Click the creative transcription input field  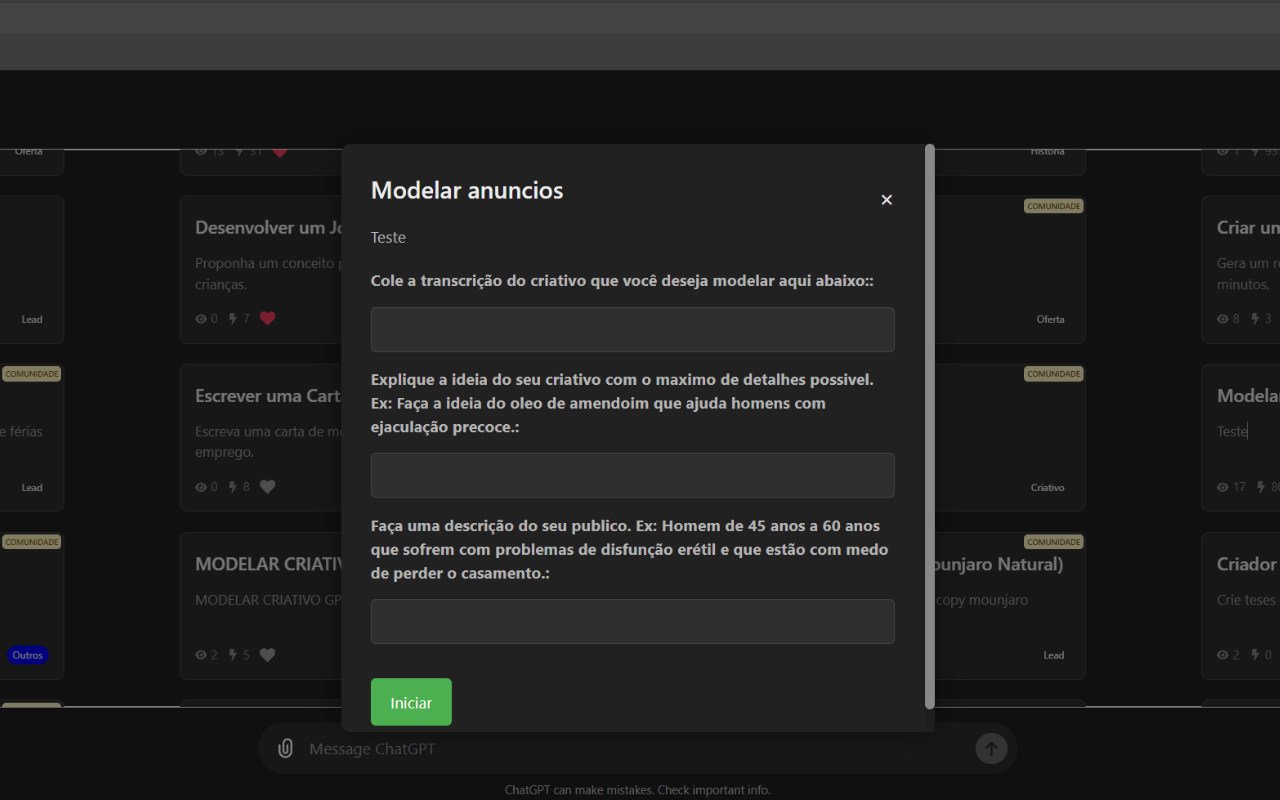(633, 329)
